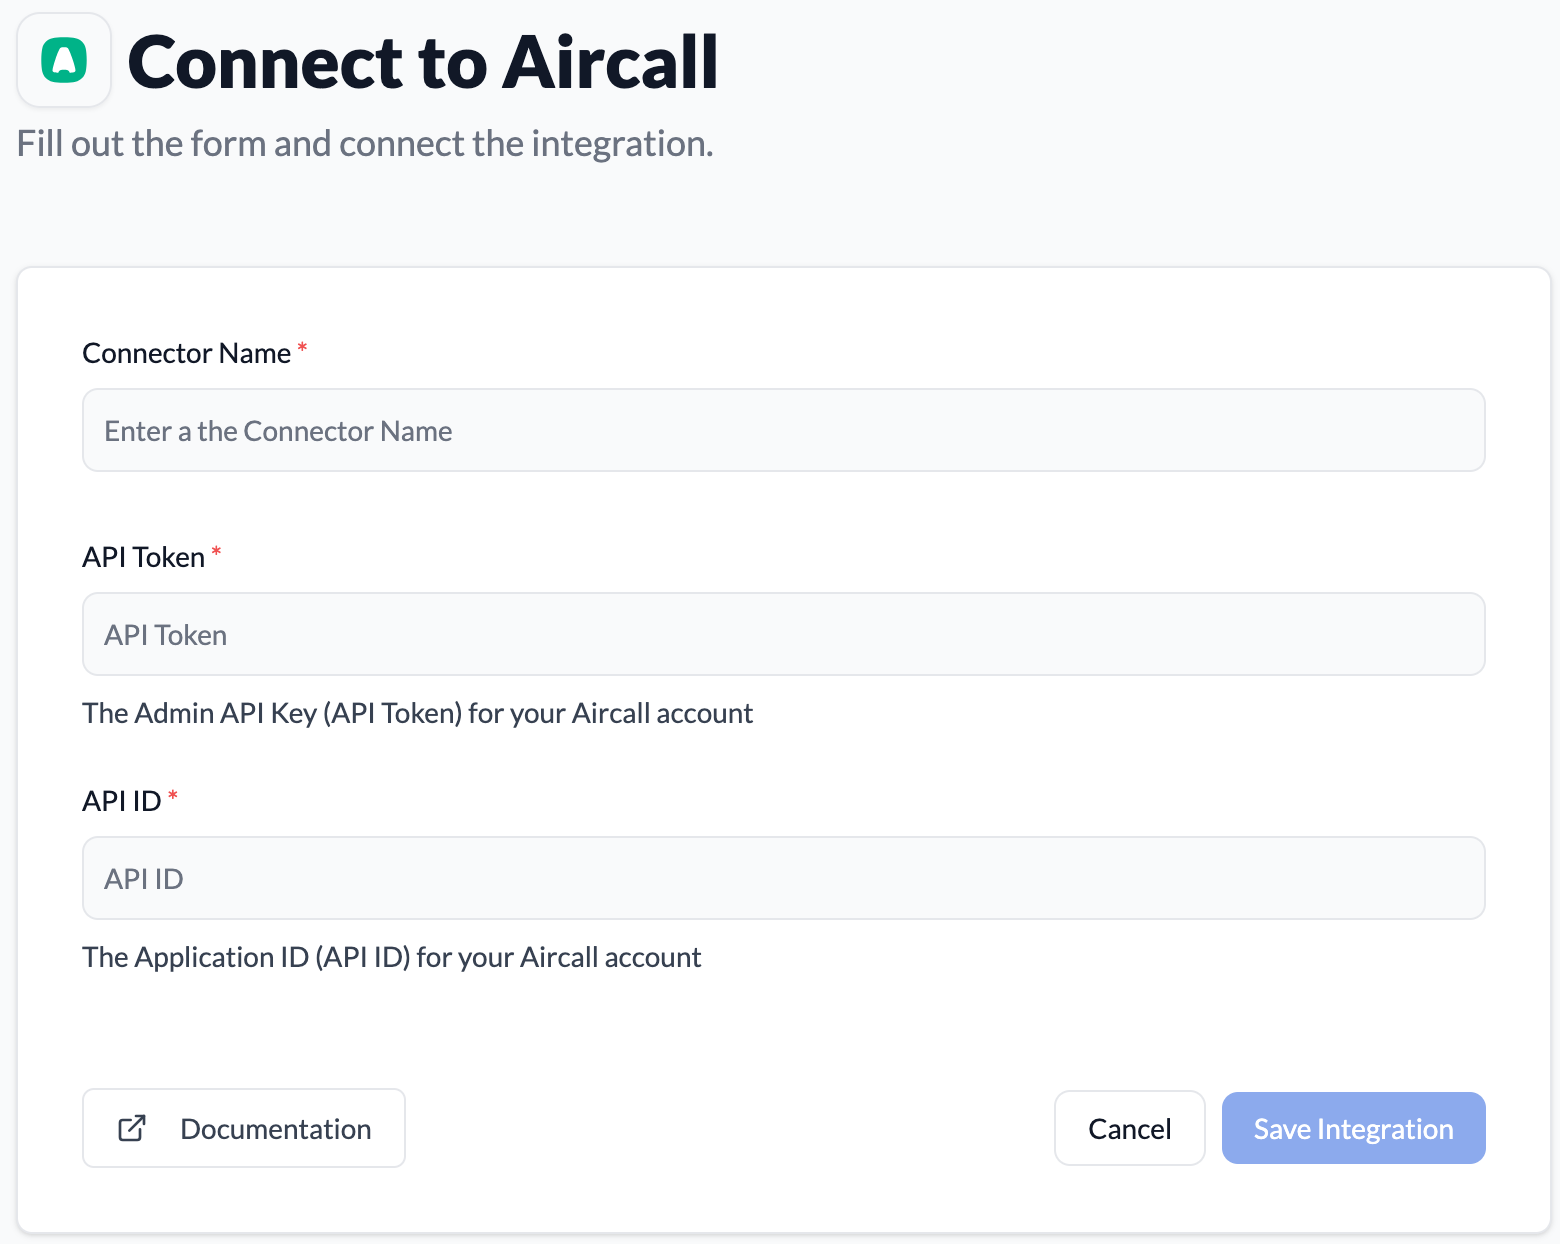The width and height of the screenshot is (1560, 1244).
Task: Click the Save Integration button
Action: click(1353, 1128)
